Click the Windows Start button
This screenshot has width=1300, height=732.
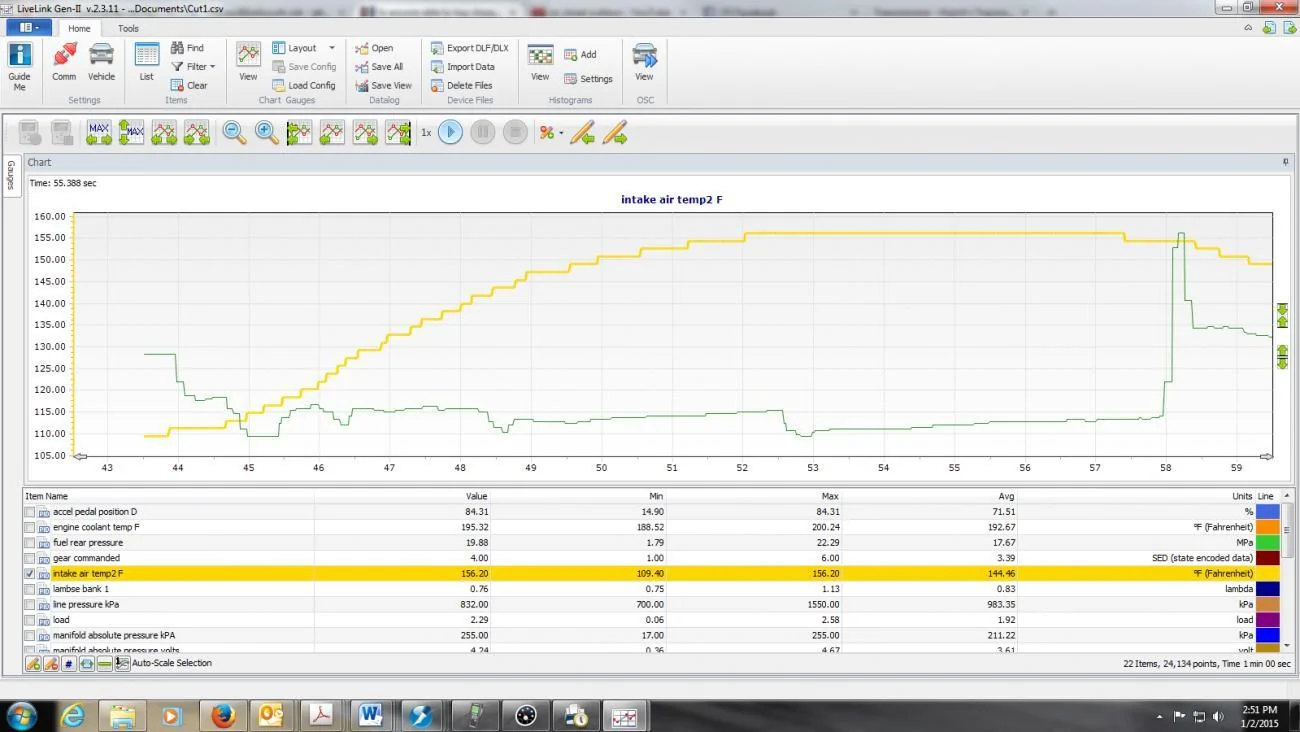pyautogui.click(x=22, y=716)
